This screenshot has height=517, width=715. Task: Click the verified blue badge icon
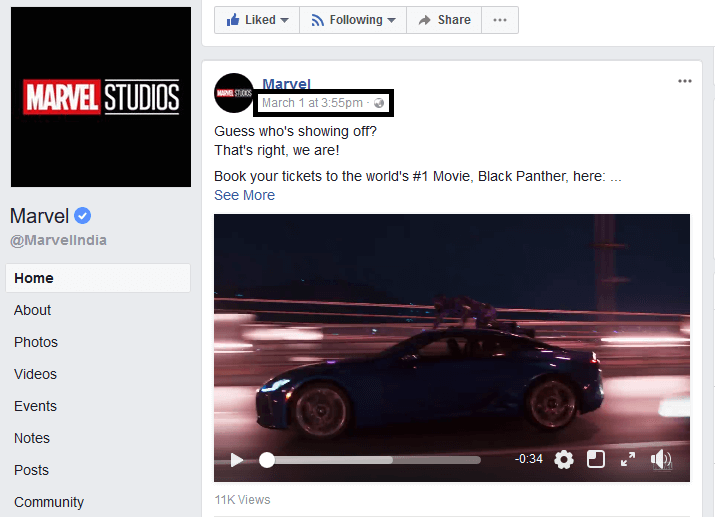coord(83,216)
